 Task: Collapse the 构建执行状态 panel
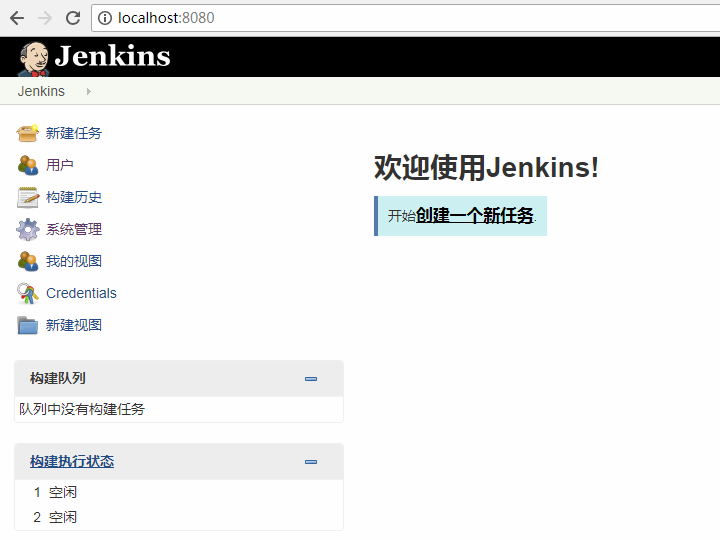pos(311,462)
